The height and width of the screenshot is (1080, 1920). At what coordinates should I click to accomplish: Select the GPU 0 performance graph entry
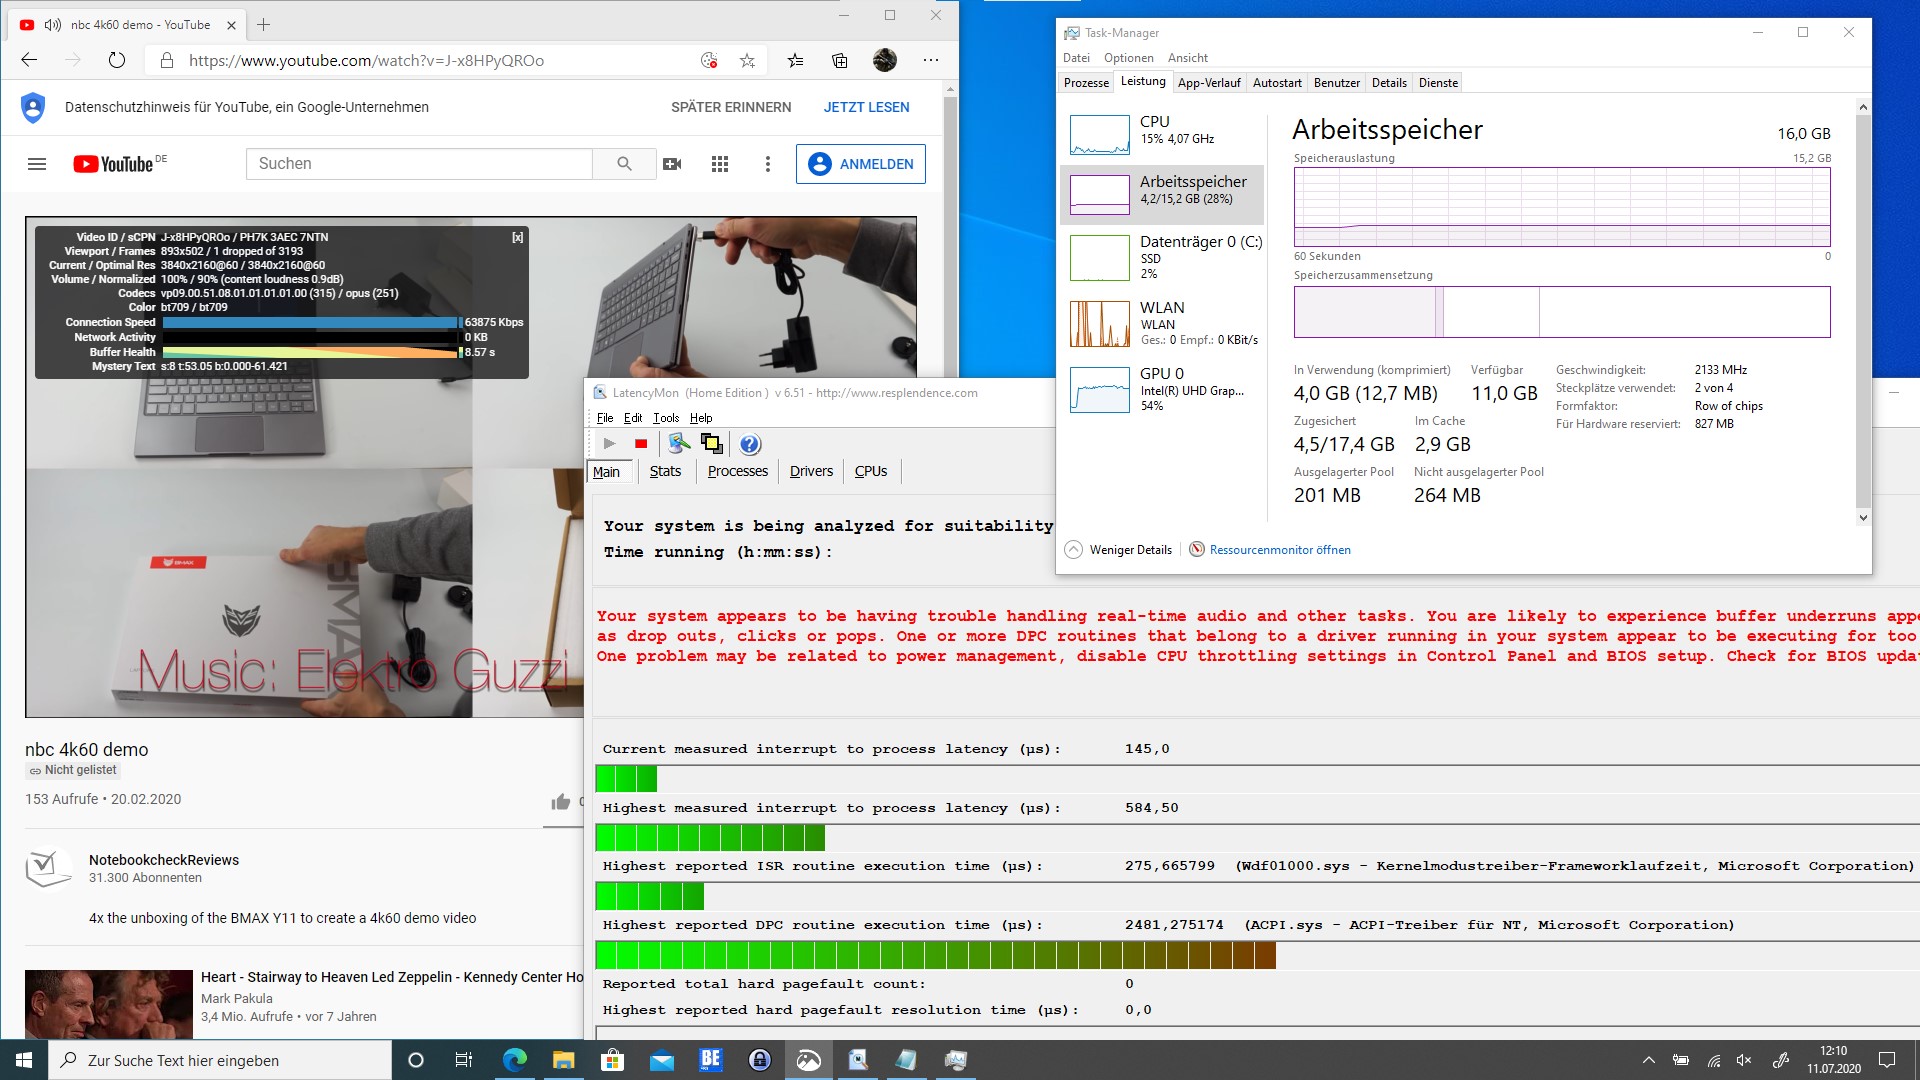click(x=1160, y=389)
